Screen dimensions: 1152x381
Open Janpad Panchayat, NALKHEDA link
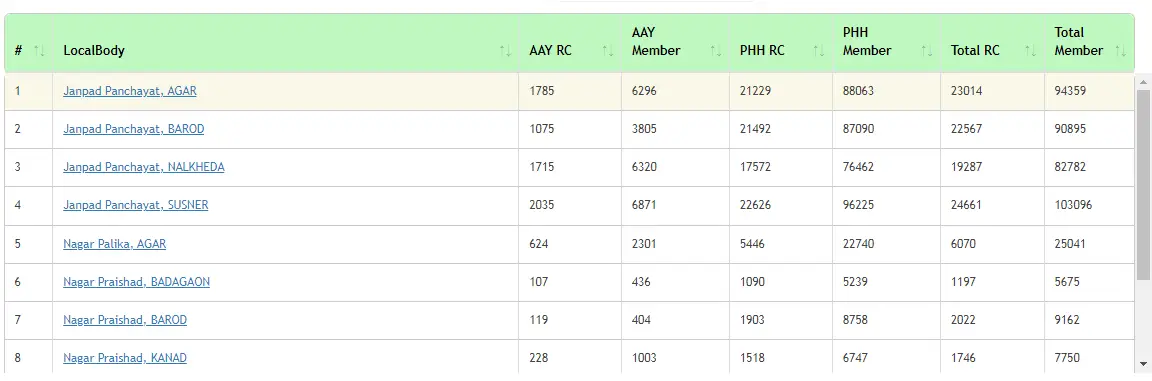point(144,167)
